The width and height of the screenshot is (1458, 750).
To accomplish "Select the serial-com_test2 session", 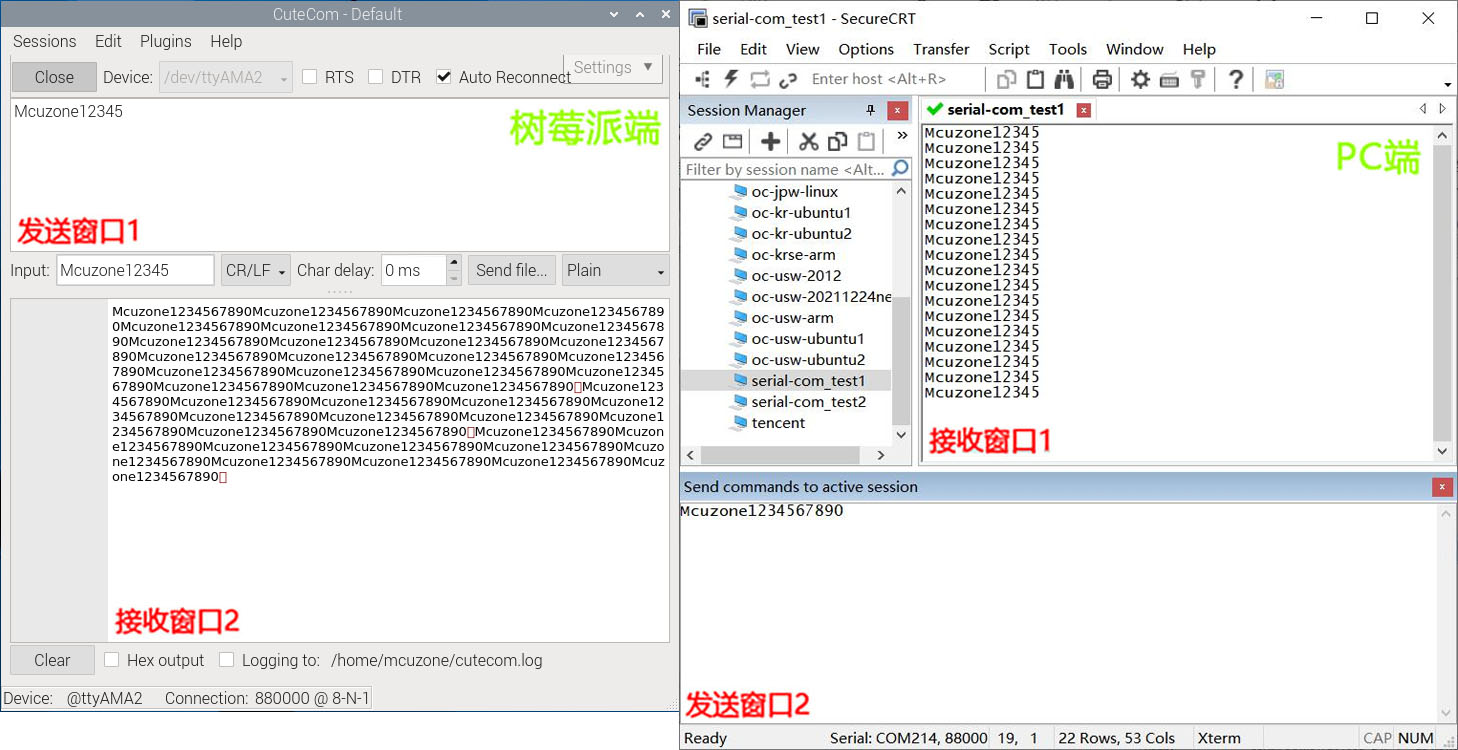I will point(808,402).
